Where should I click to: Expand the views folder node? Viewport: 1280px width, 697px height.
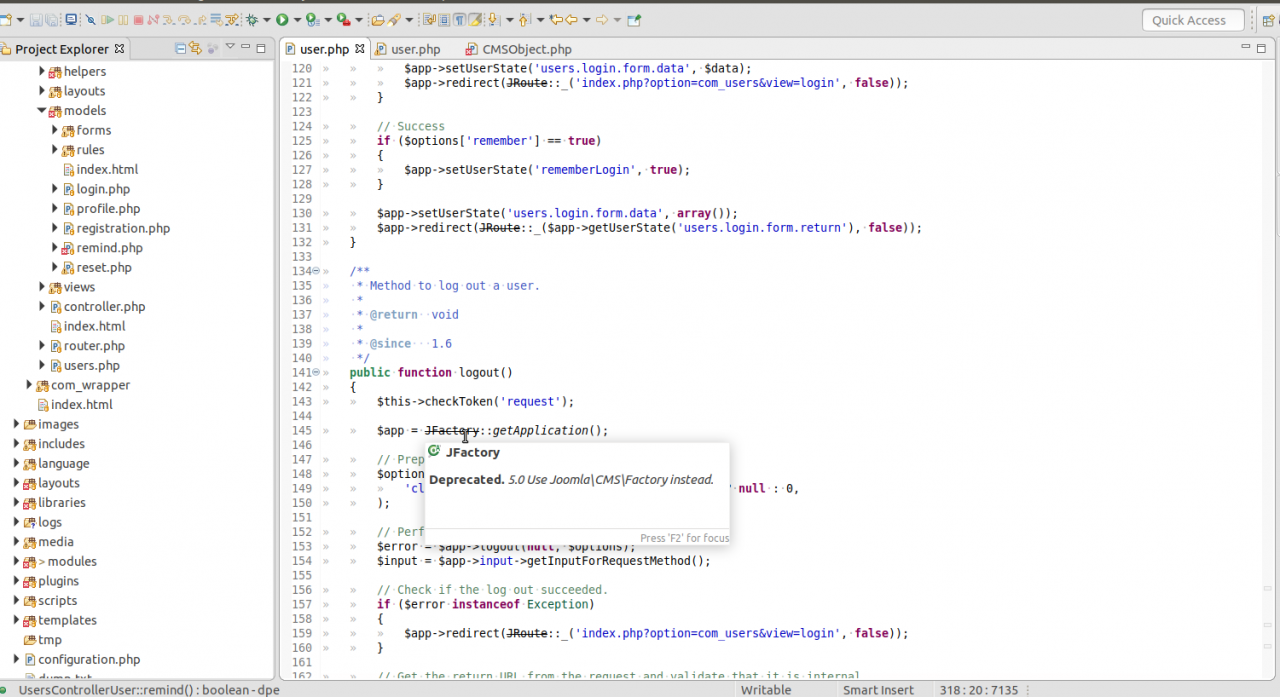[42, 287]
